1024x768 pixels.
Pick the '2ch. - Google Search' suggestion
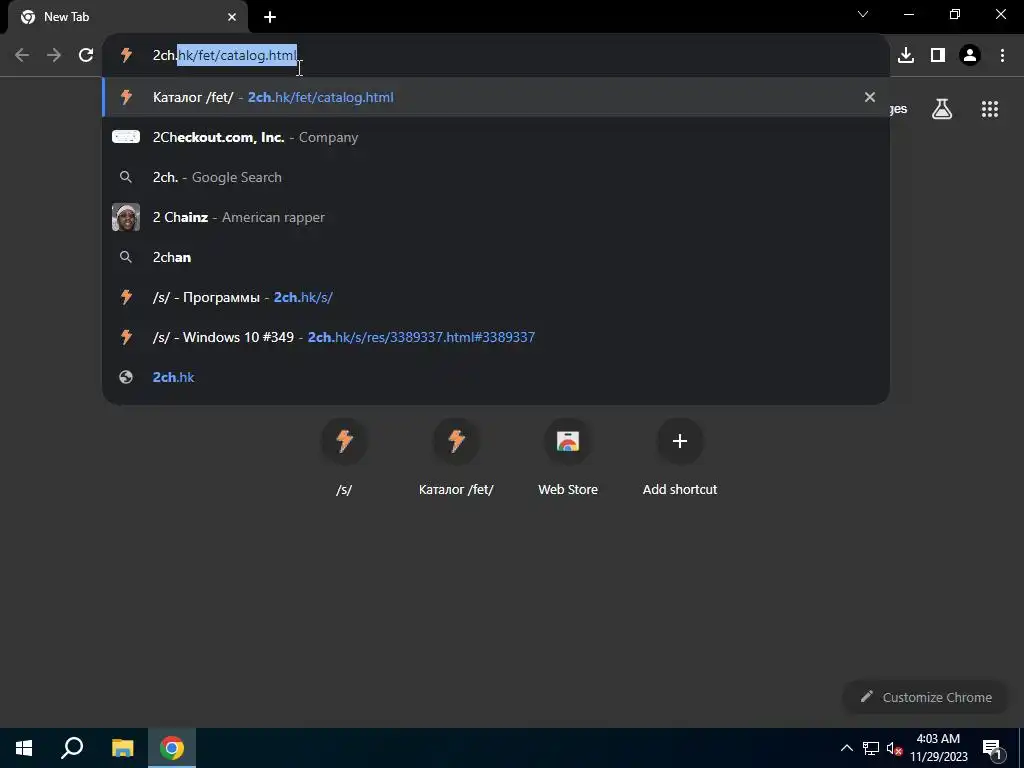click(496, 177)
